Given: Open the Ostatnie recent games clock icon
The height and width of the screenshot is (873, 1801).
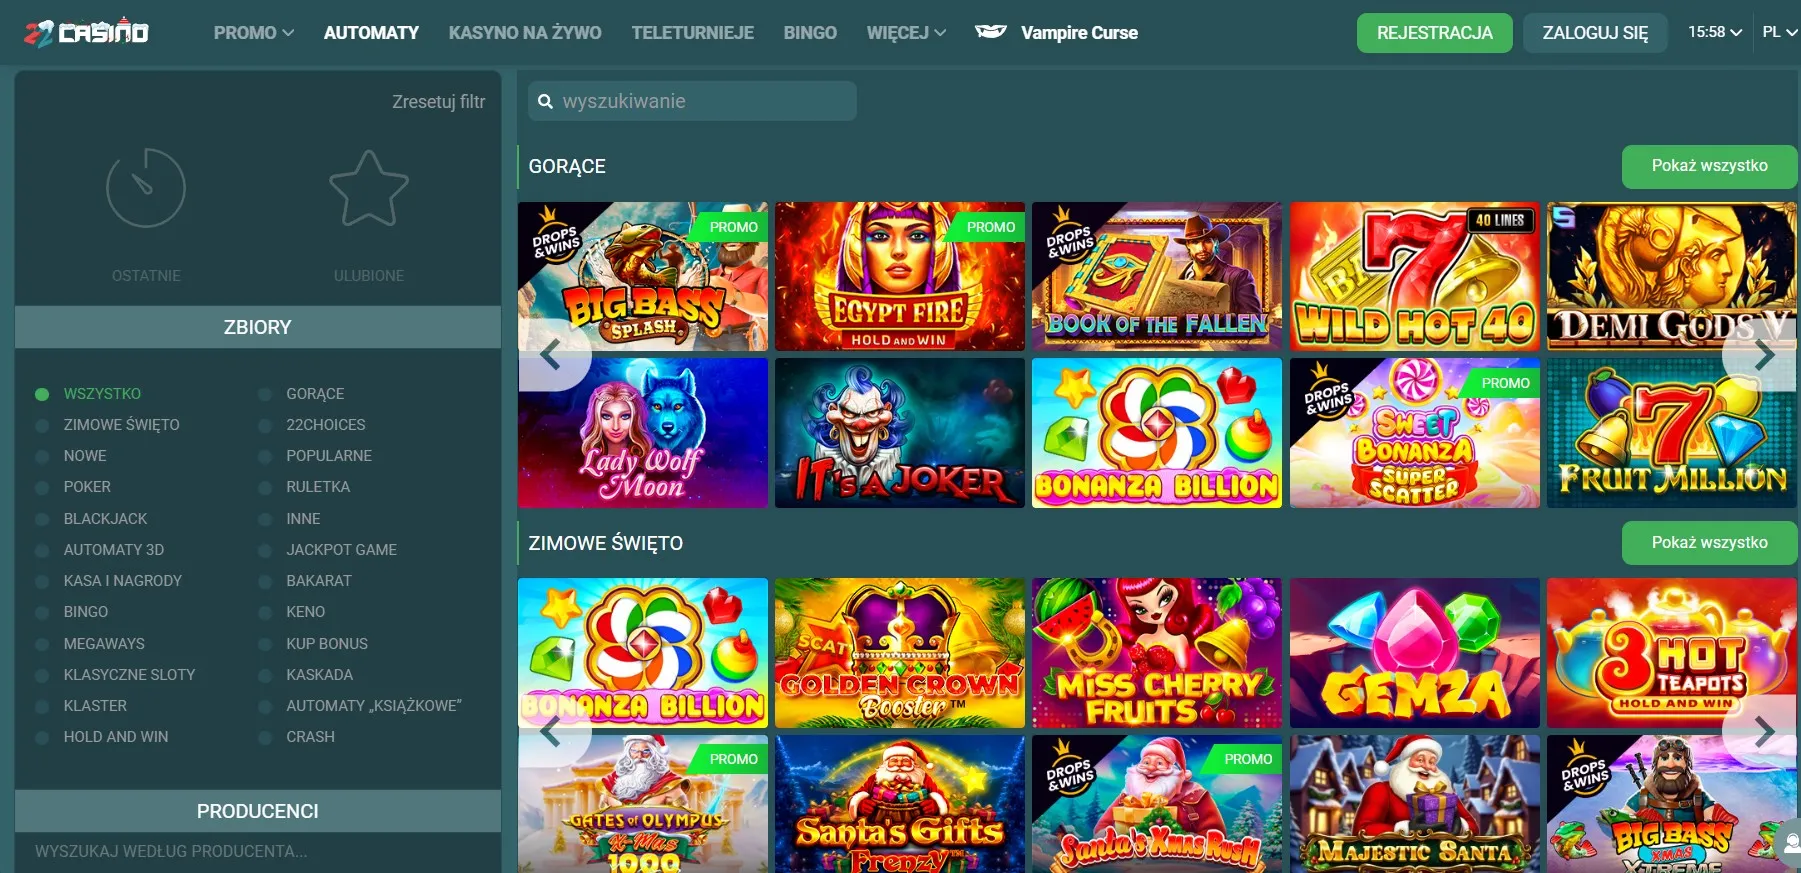Looking at the screenshot, I should (146, 188).
